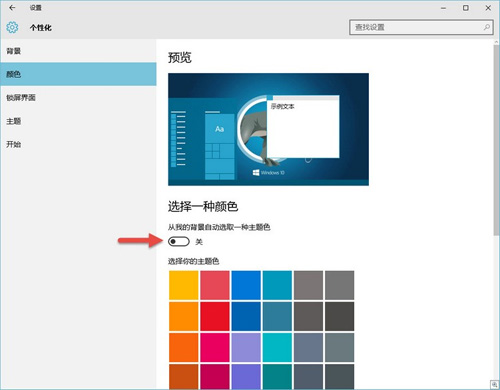Pick the dark gray swatch in second row
Image resolution: width=500 pixels, height=390 pixels.
308,316
